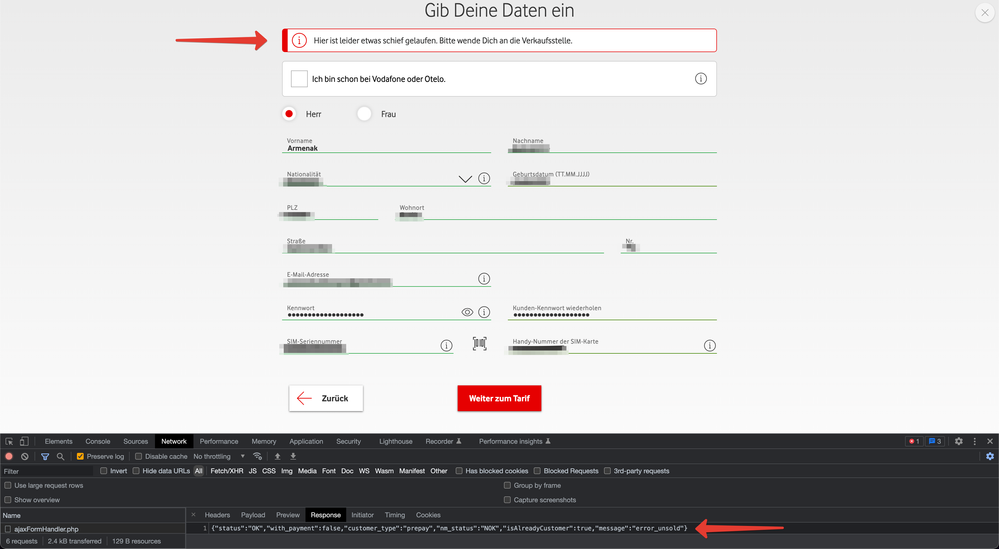Click the Vorname input field
Image resolution: width=999 pixels, height=549 pixels.
click(387, 145)
